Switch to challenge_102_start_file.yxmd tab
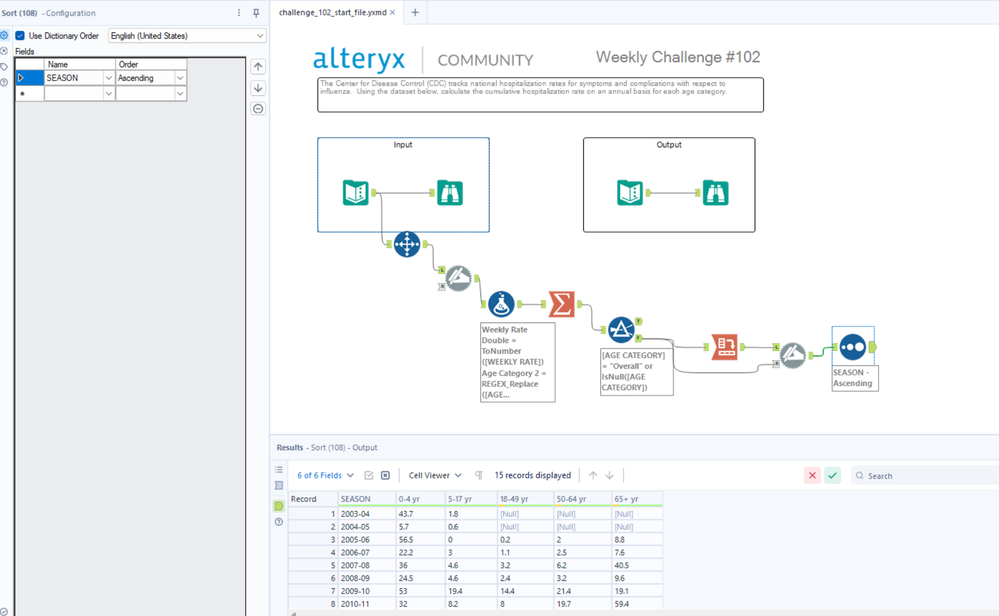Image resolution: width=999 pixels, height=616 pixels. tap(333, 13)
